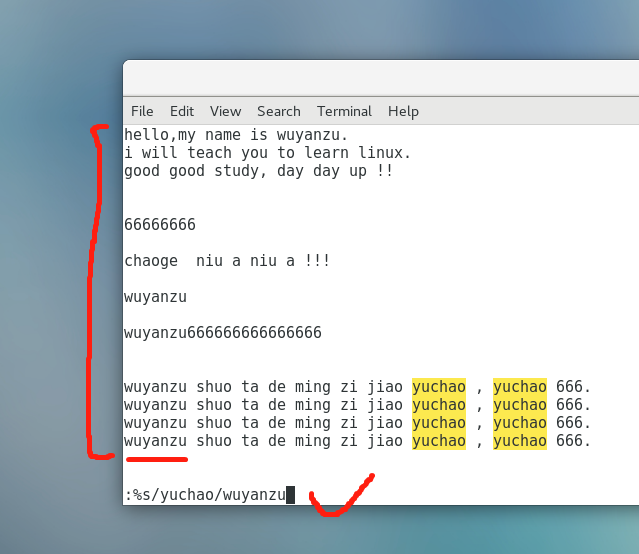The image size is (639, 554).
Task: Select the "chaoge niu a niu a !!!" line
Action: pos(227,261)
